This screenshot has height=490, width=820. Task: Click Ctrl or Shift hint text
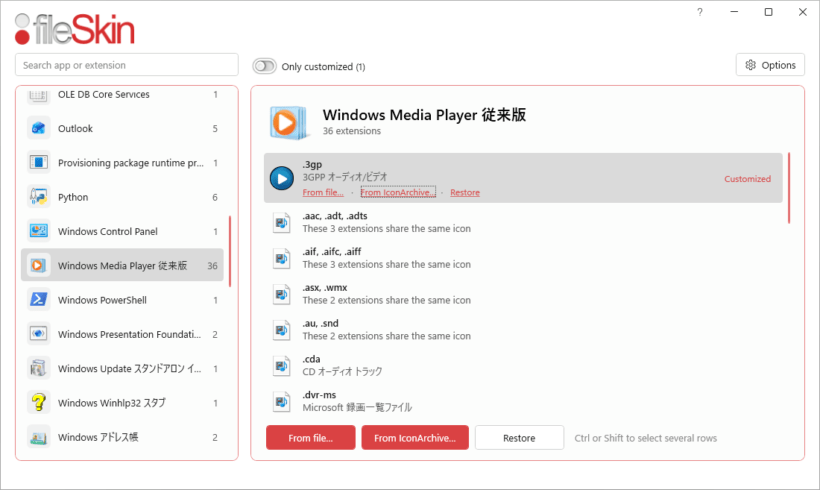[x=645, y=438]
